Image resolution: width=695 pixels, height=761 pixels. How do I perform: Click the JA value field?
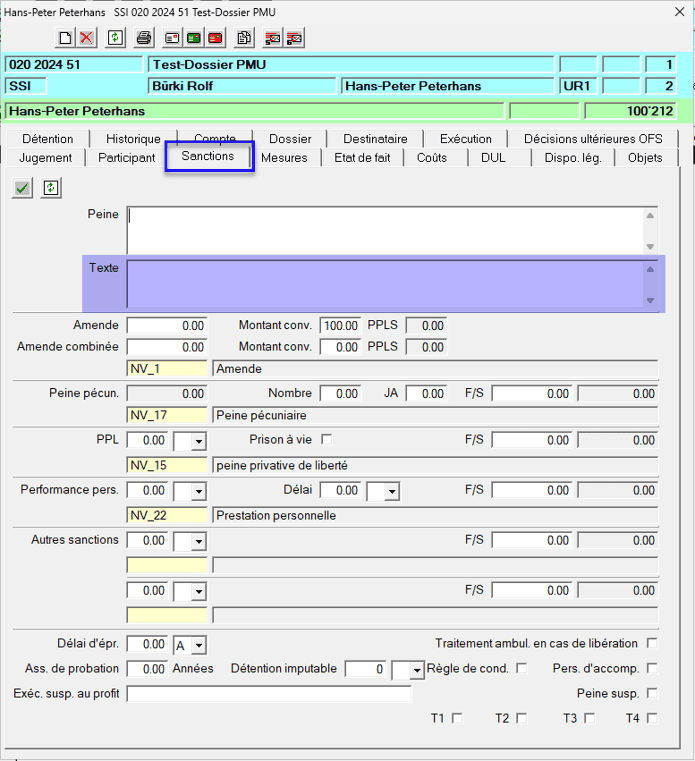tap(426, 394)
